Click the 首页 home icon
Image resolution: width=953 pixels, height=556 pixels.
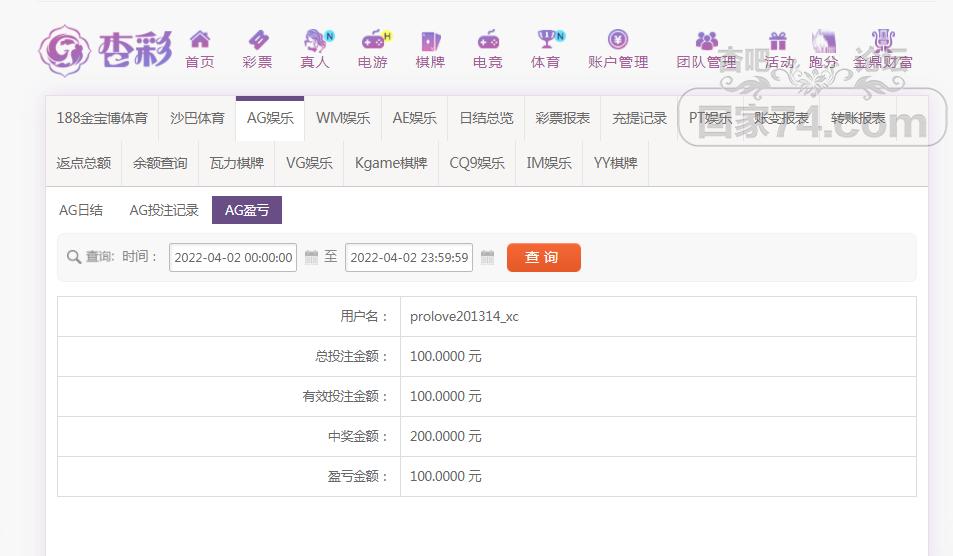tap(200, 41)
